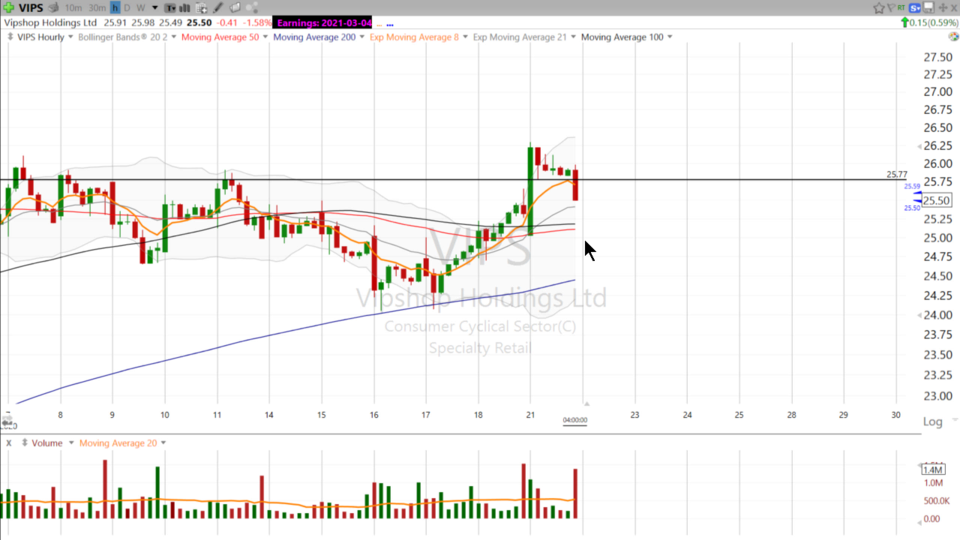Open the Moving Average 100 dropdown

(670, 37)
